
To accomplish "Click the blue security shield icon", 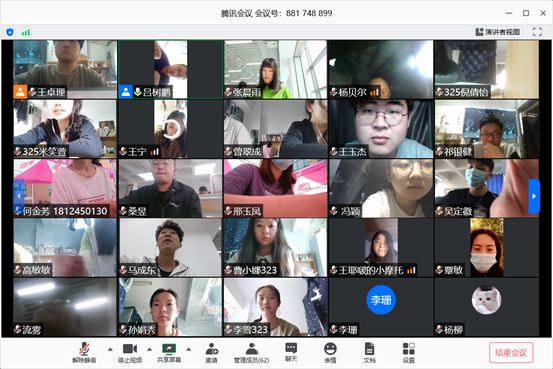I will [10, 32].
